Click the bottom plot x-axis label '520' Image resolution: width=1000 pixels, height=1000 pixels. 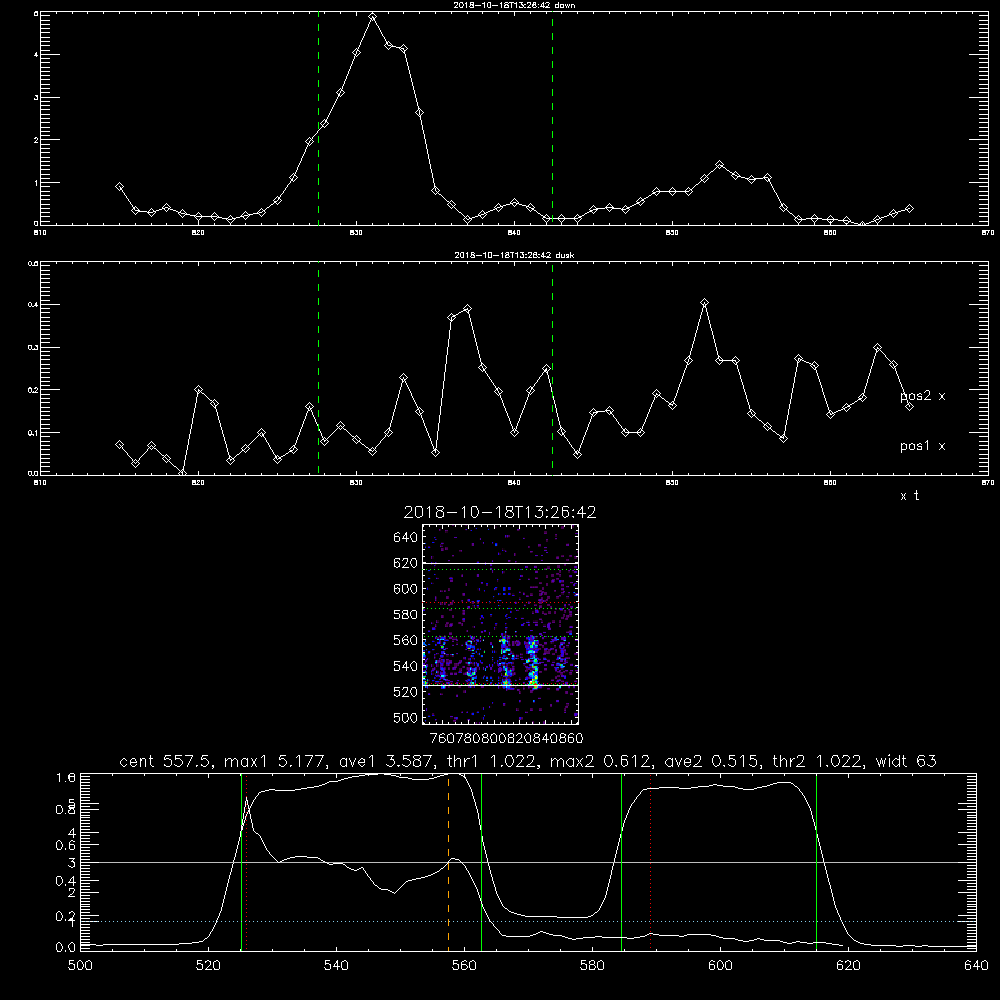(x=208, y=966)
